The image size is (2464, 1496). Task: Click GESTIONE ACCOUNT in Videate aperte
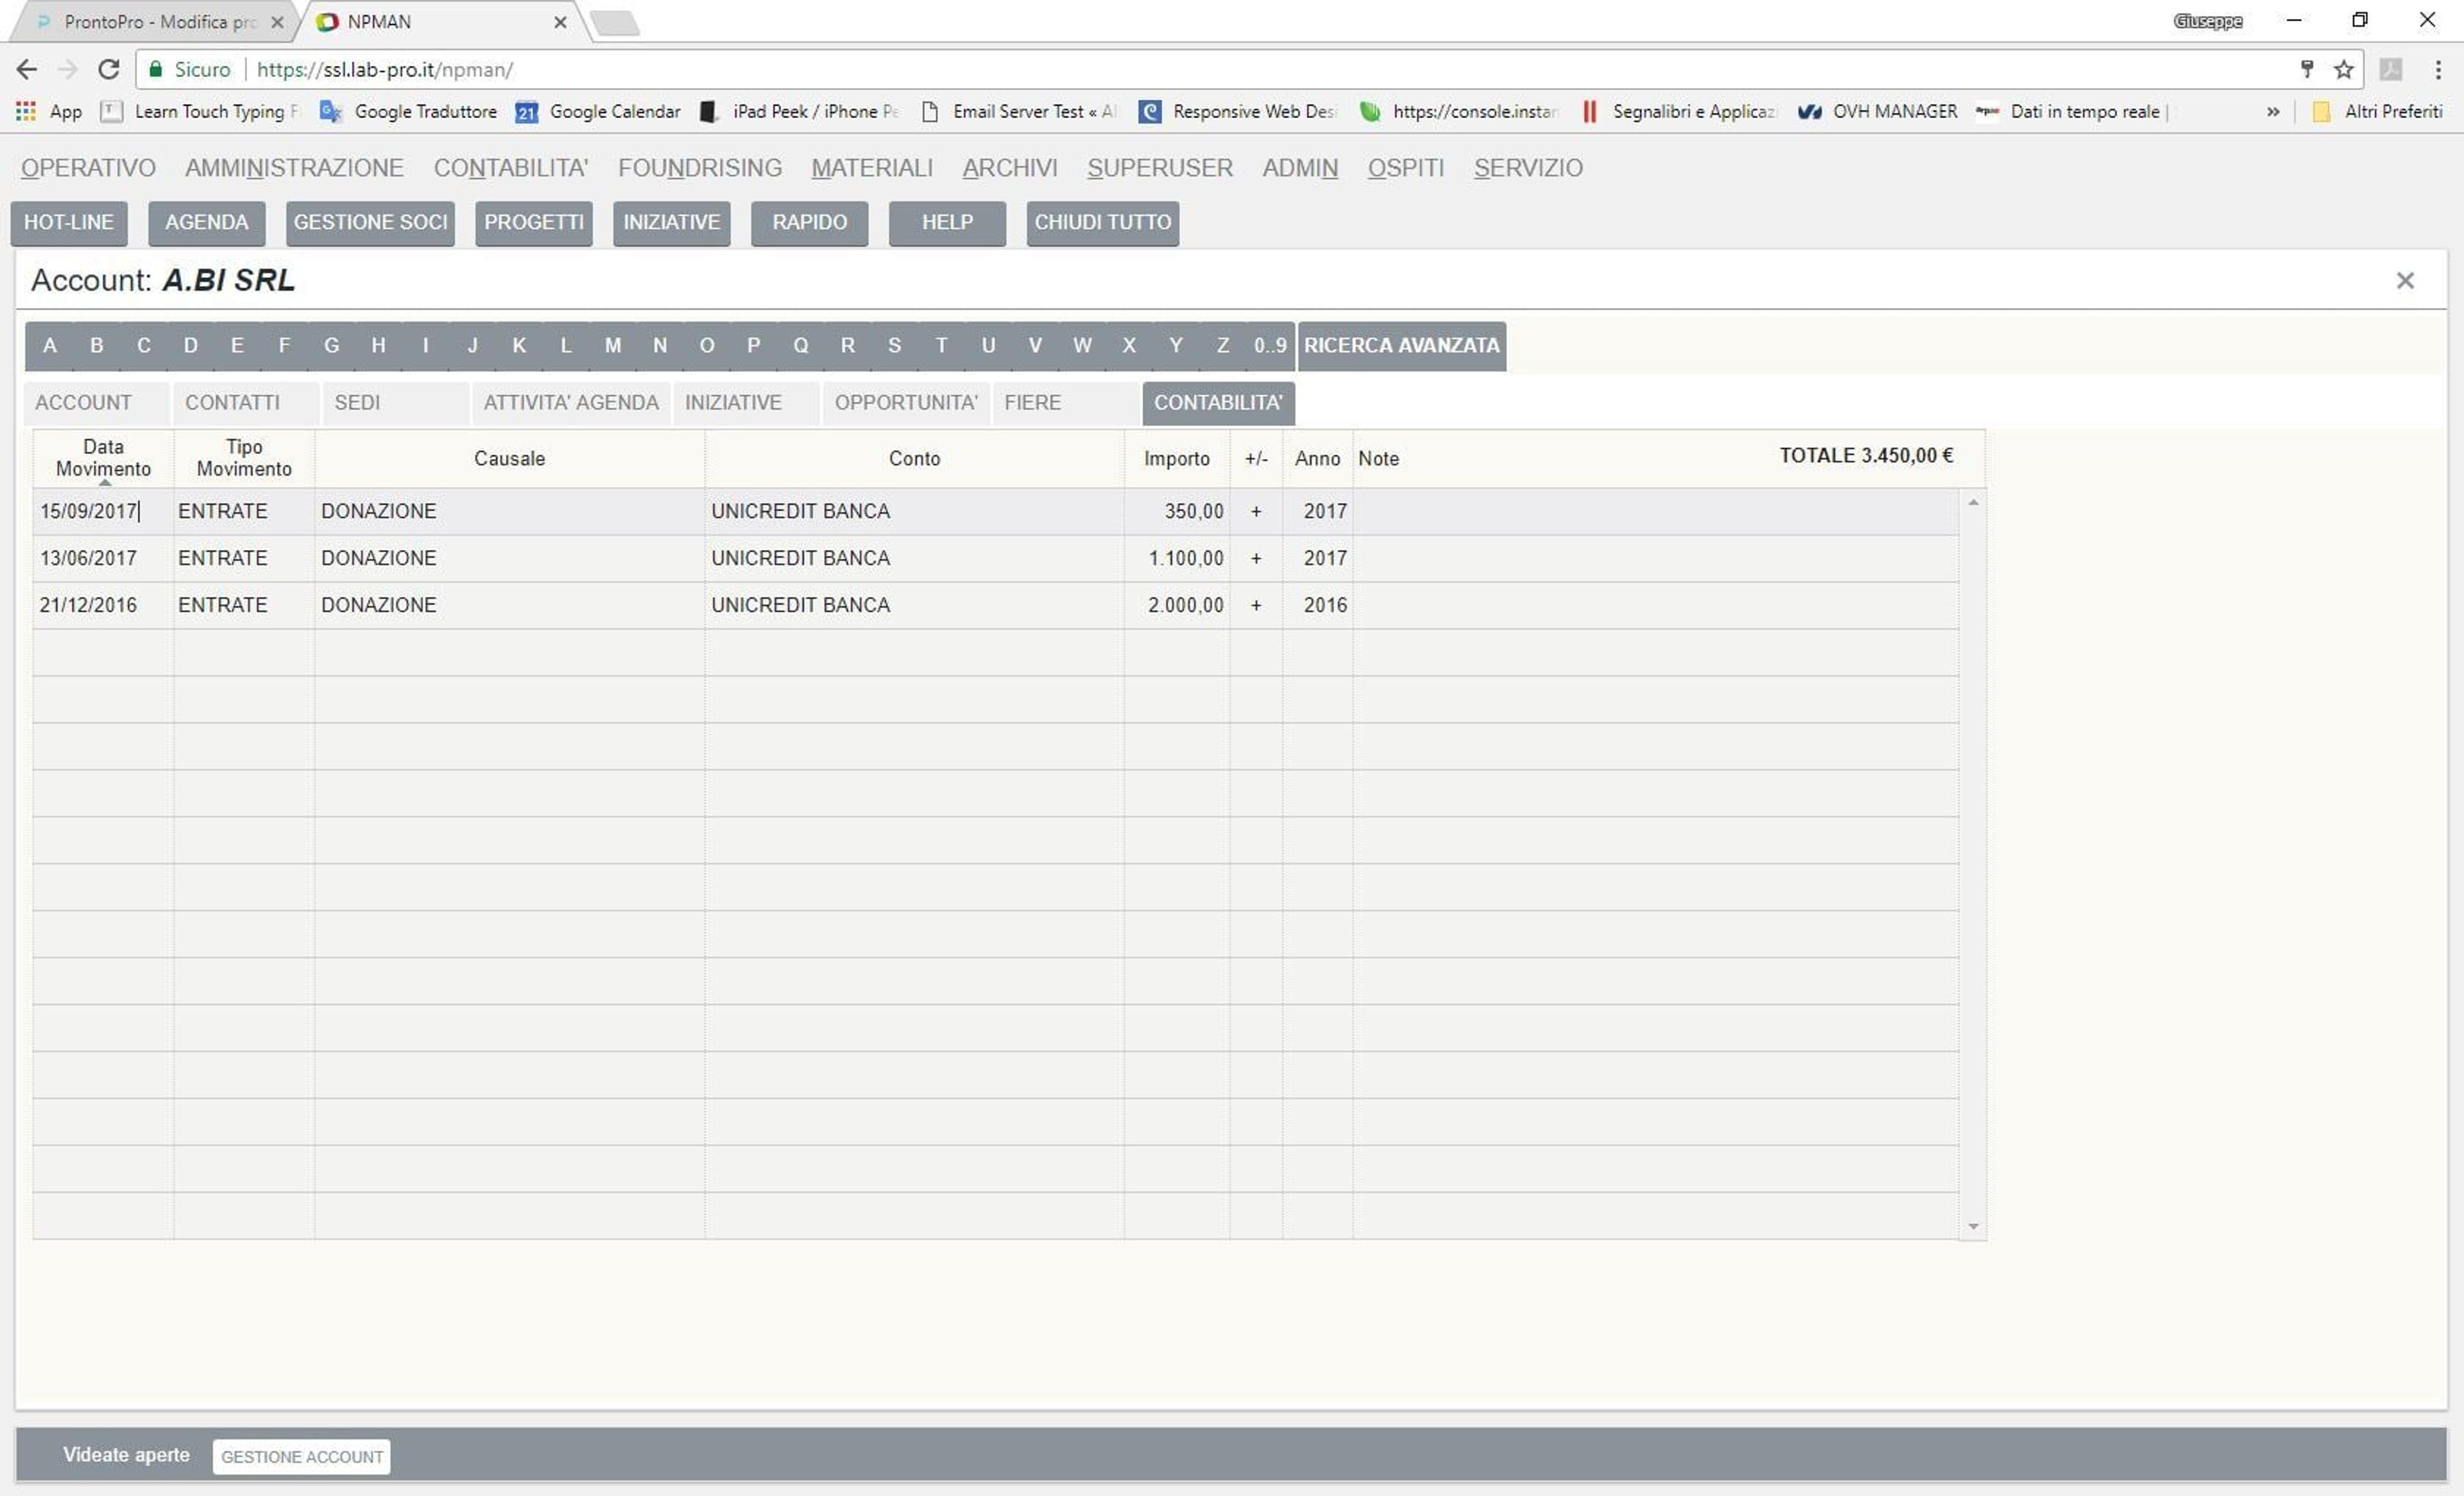302,1457
